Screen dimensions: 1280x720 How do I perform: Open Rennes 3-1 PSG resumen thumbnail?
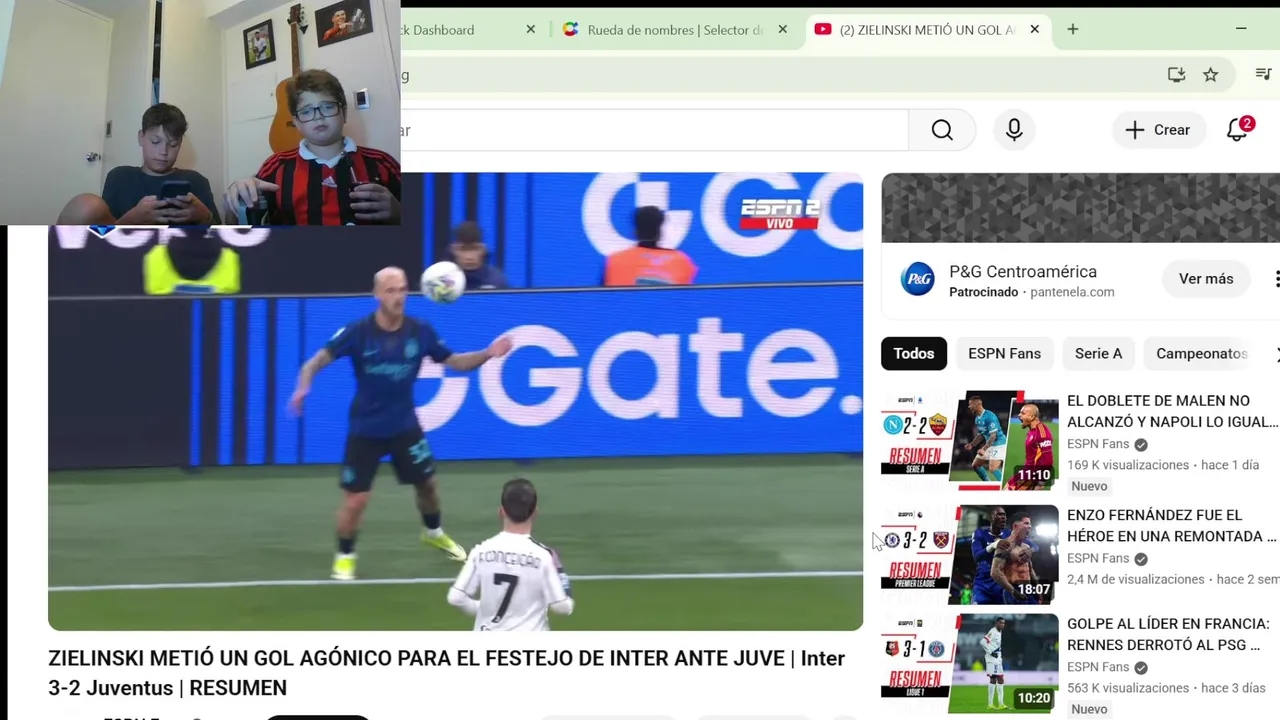tap(969, 663)
